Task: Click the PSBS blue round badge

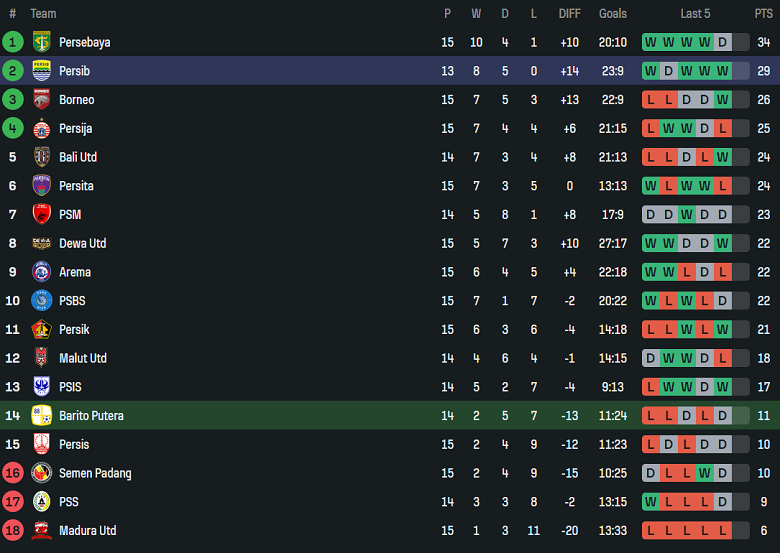Action: point(41,300)
